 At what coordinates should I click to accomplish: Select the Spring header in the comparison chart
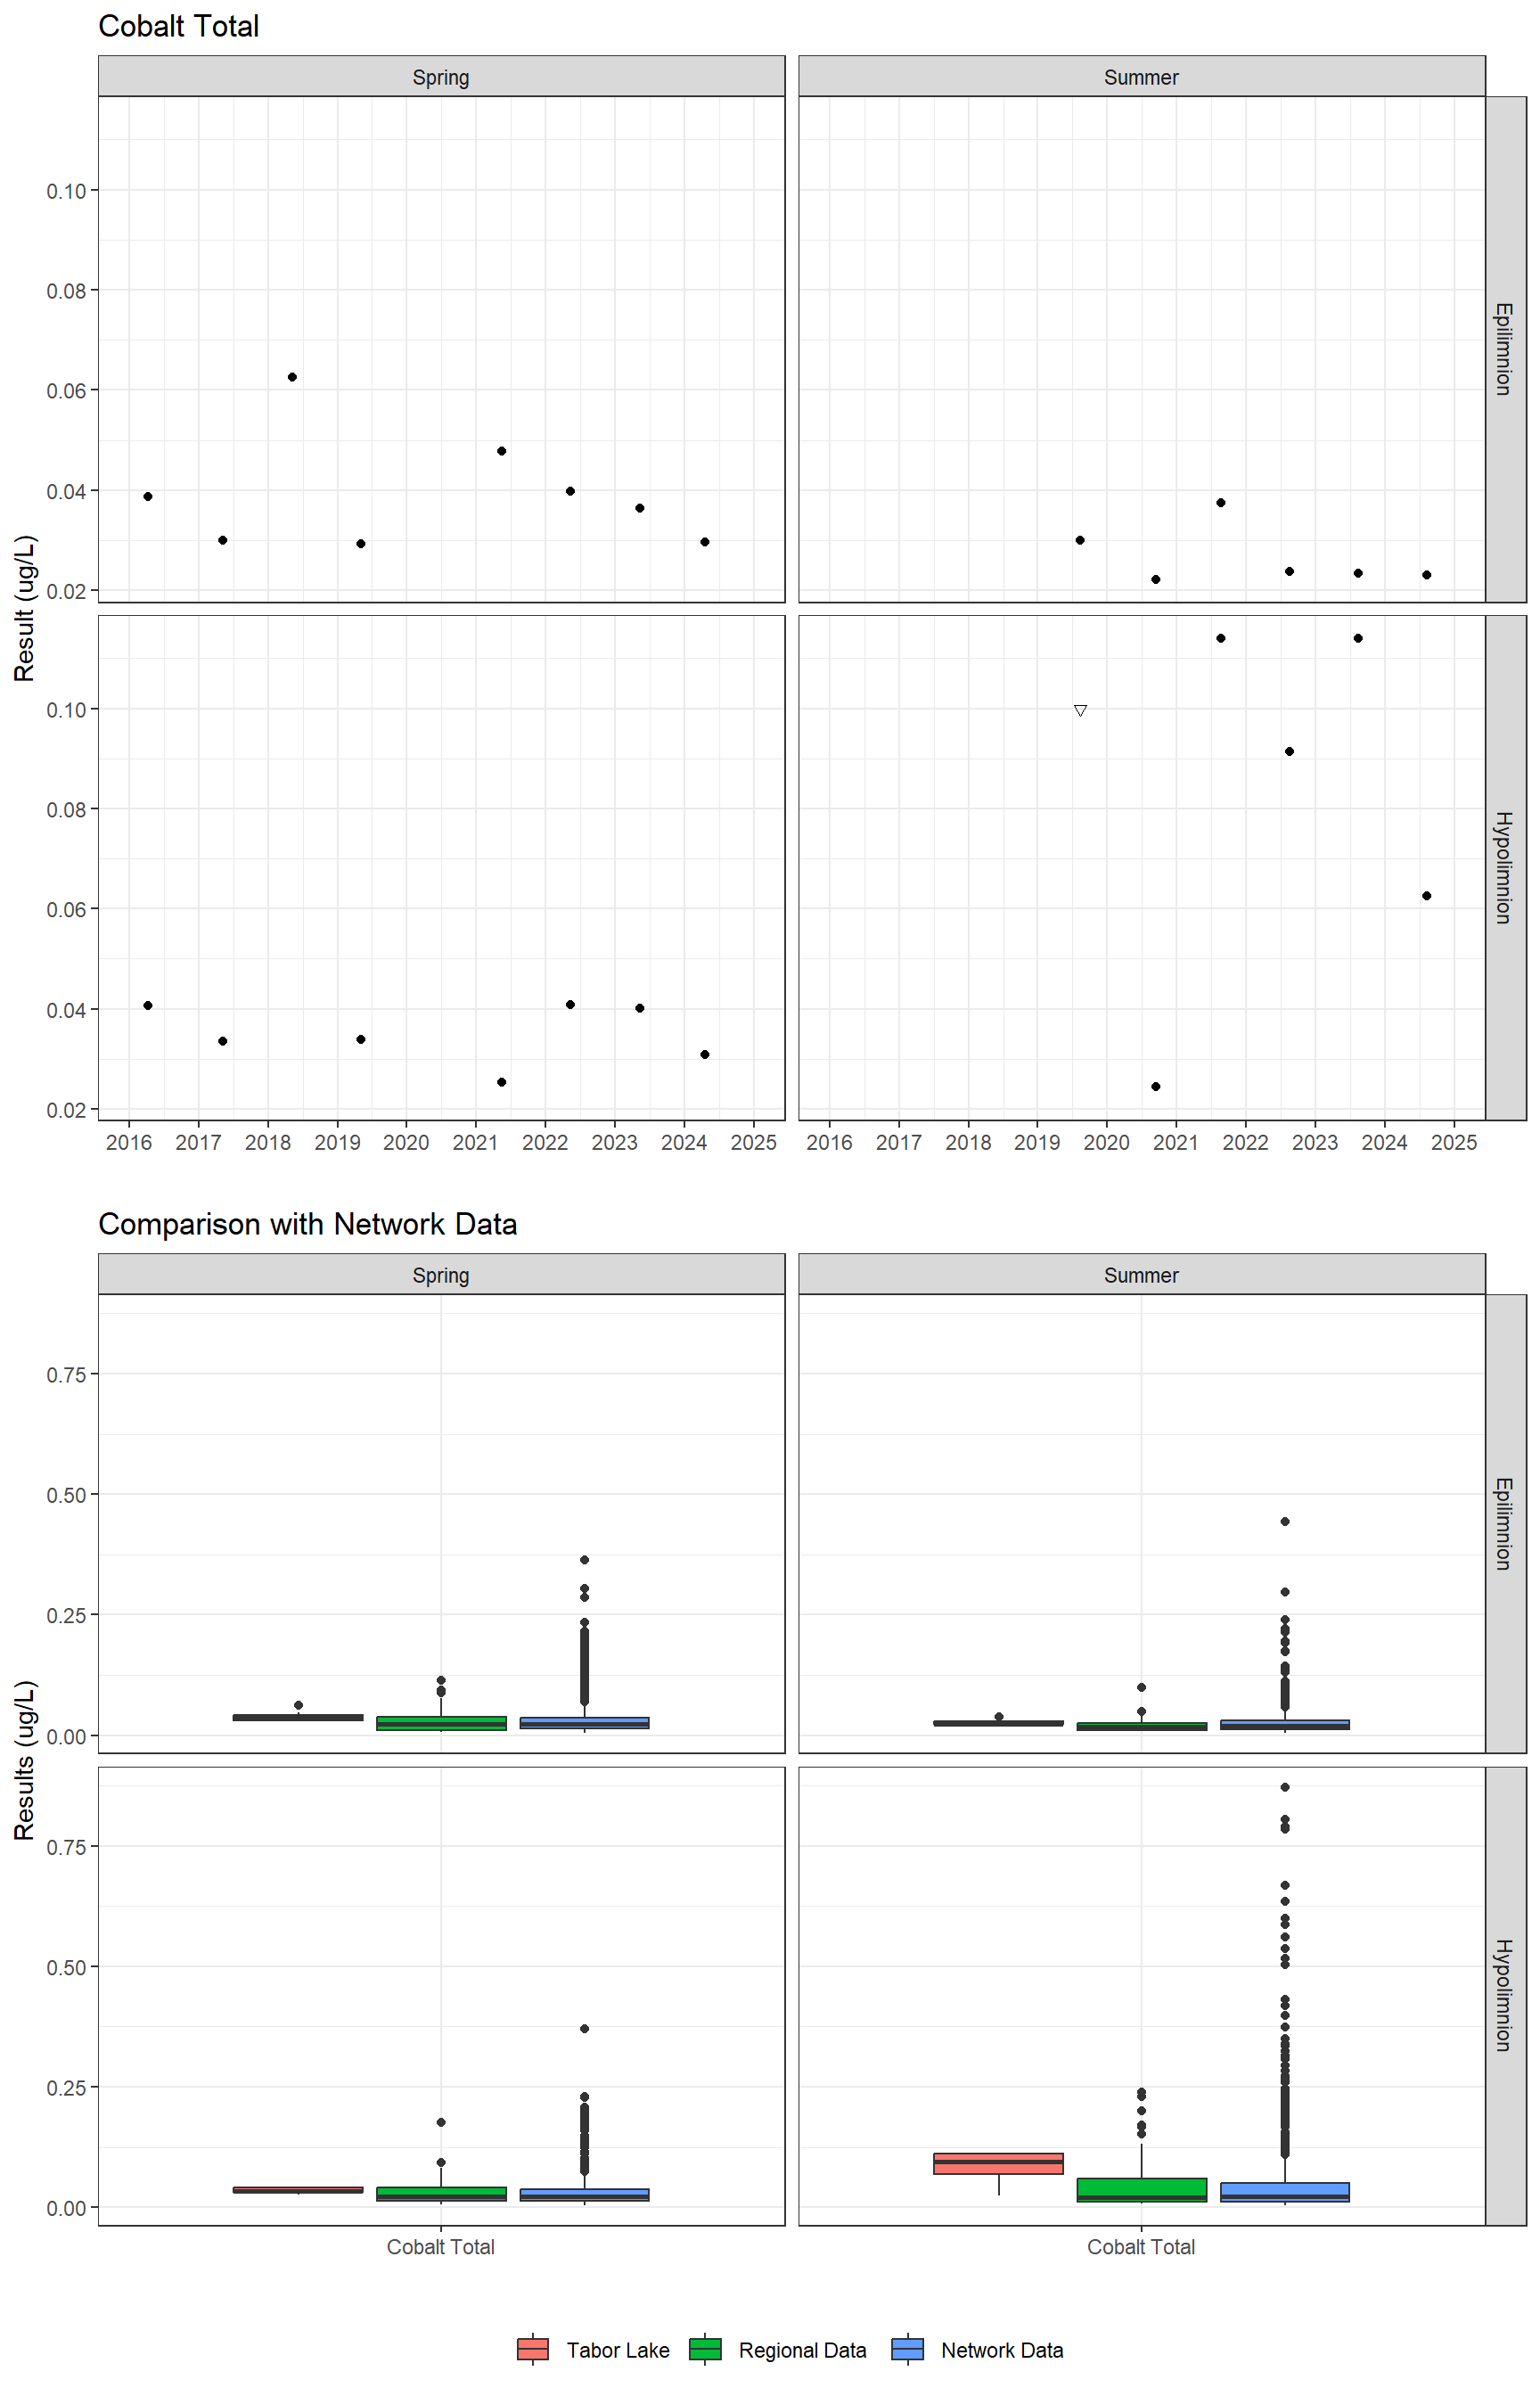(x=441, y=1275)
